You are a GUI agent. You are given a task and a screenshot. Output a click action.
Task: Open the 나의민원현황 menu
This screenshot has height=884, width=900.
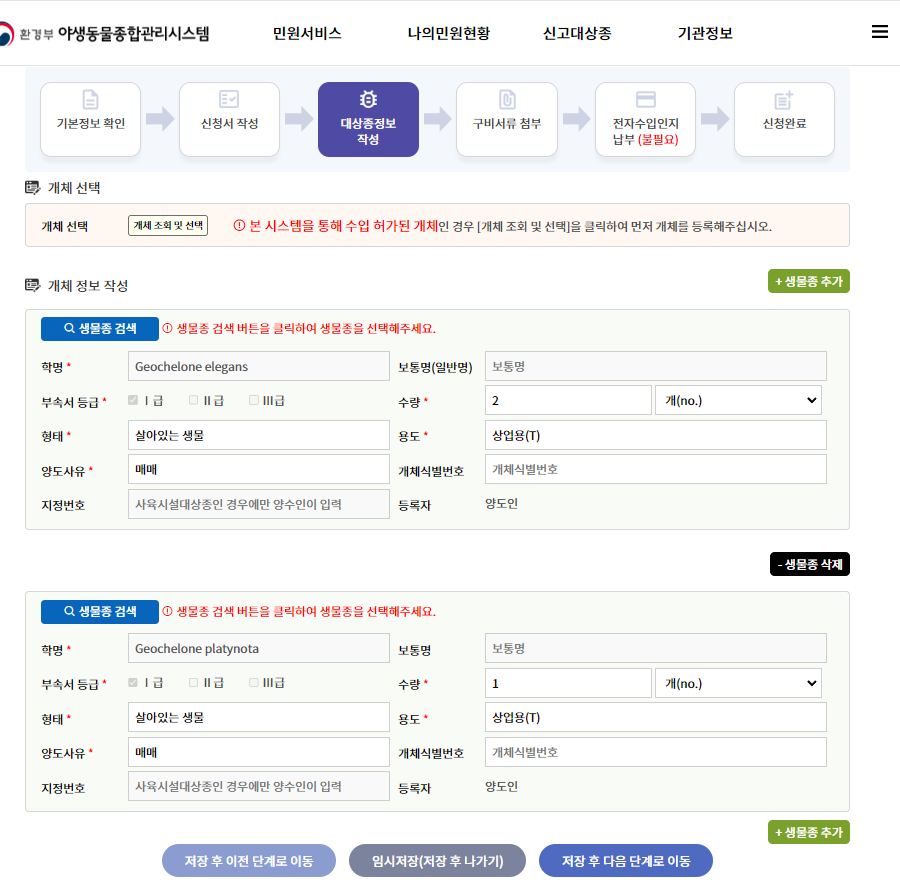[x=449, y=33]
